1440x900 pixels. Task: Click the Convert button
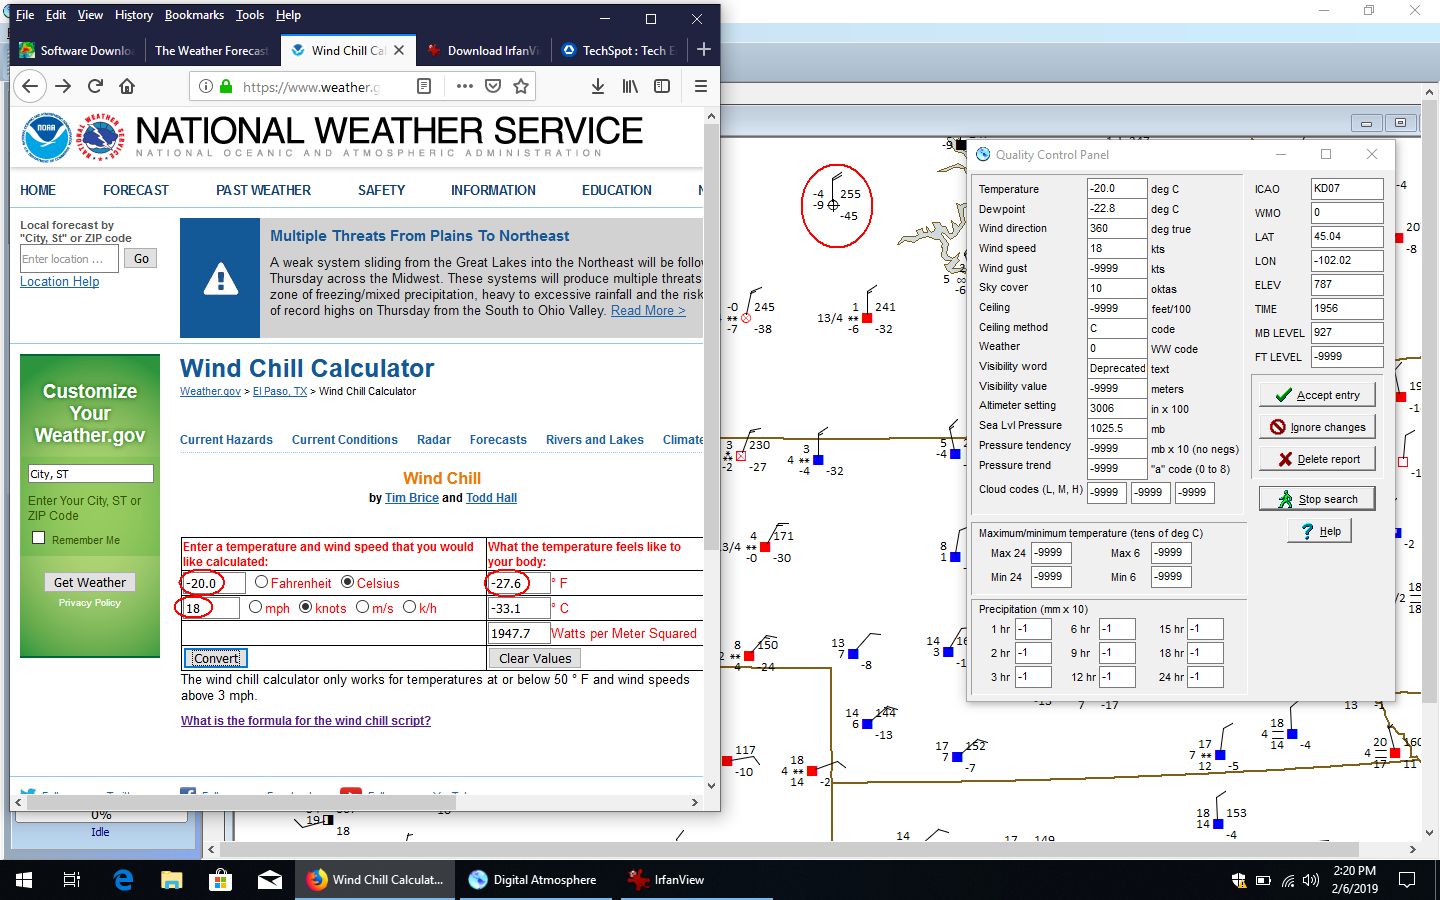tap(216, 658)
